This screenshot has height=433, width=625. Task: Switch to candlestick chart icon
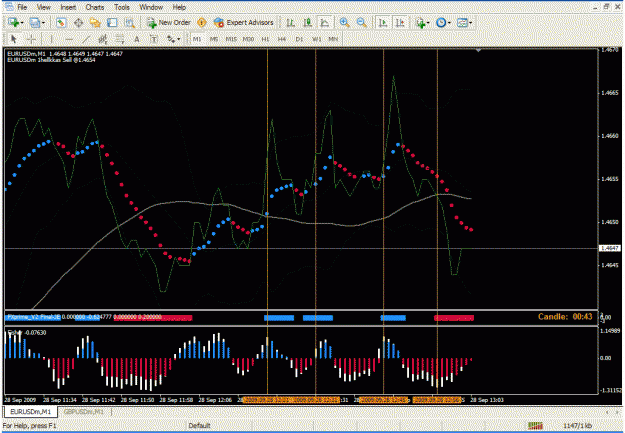(308, 23)
